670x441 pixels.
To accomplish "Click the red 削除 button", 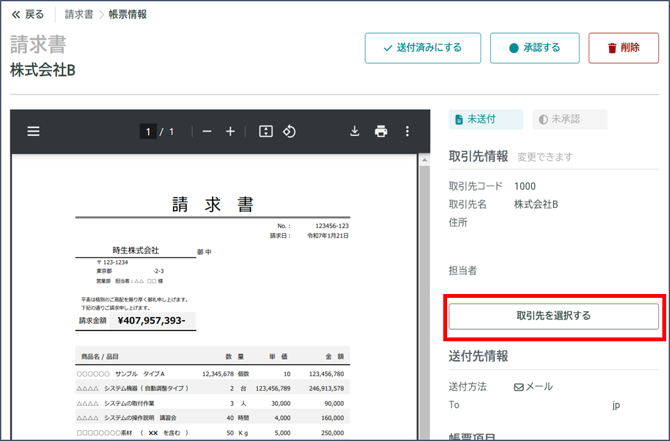I will [623, 48].
